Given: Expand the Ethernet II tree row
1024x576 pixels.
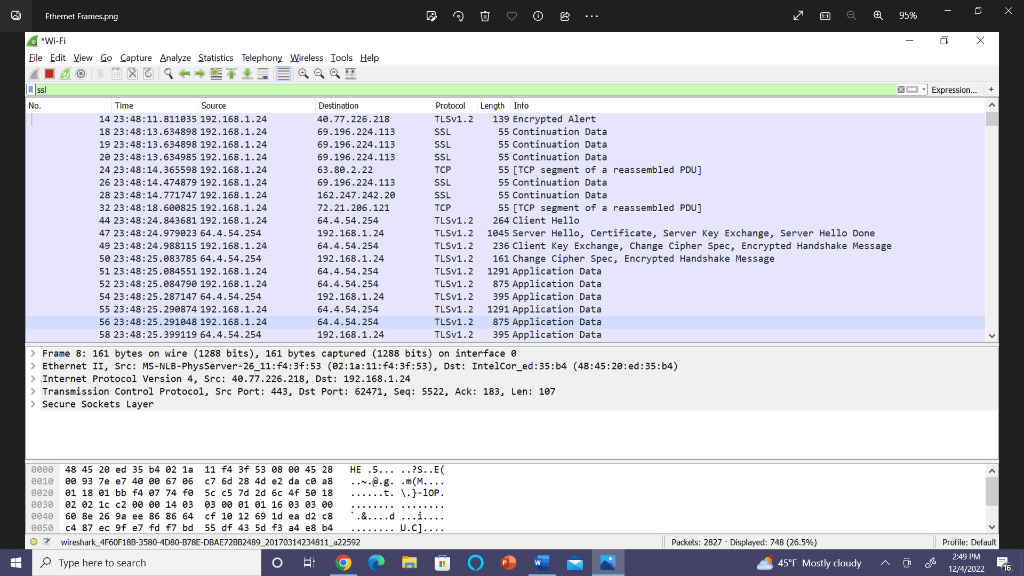Looking at the screenshot, I should click(34, 366).
